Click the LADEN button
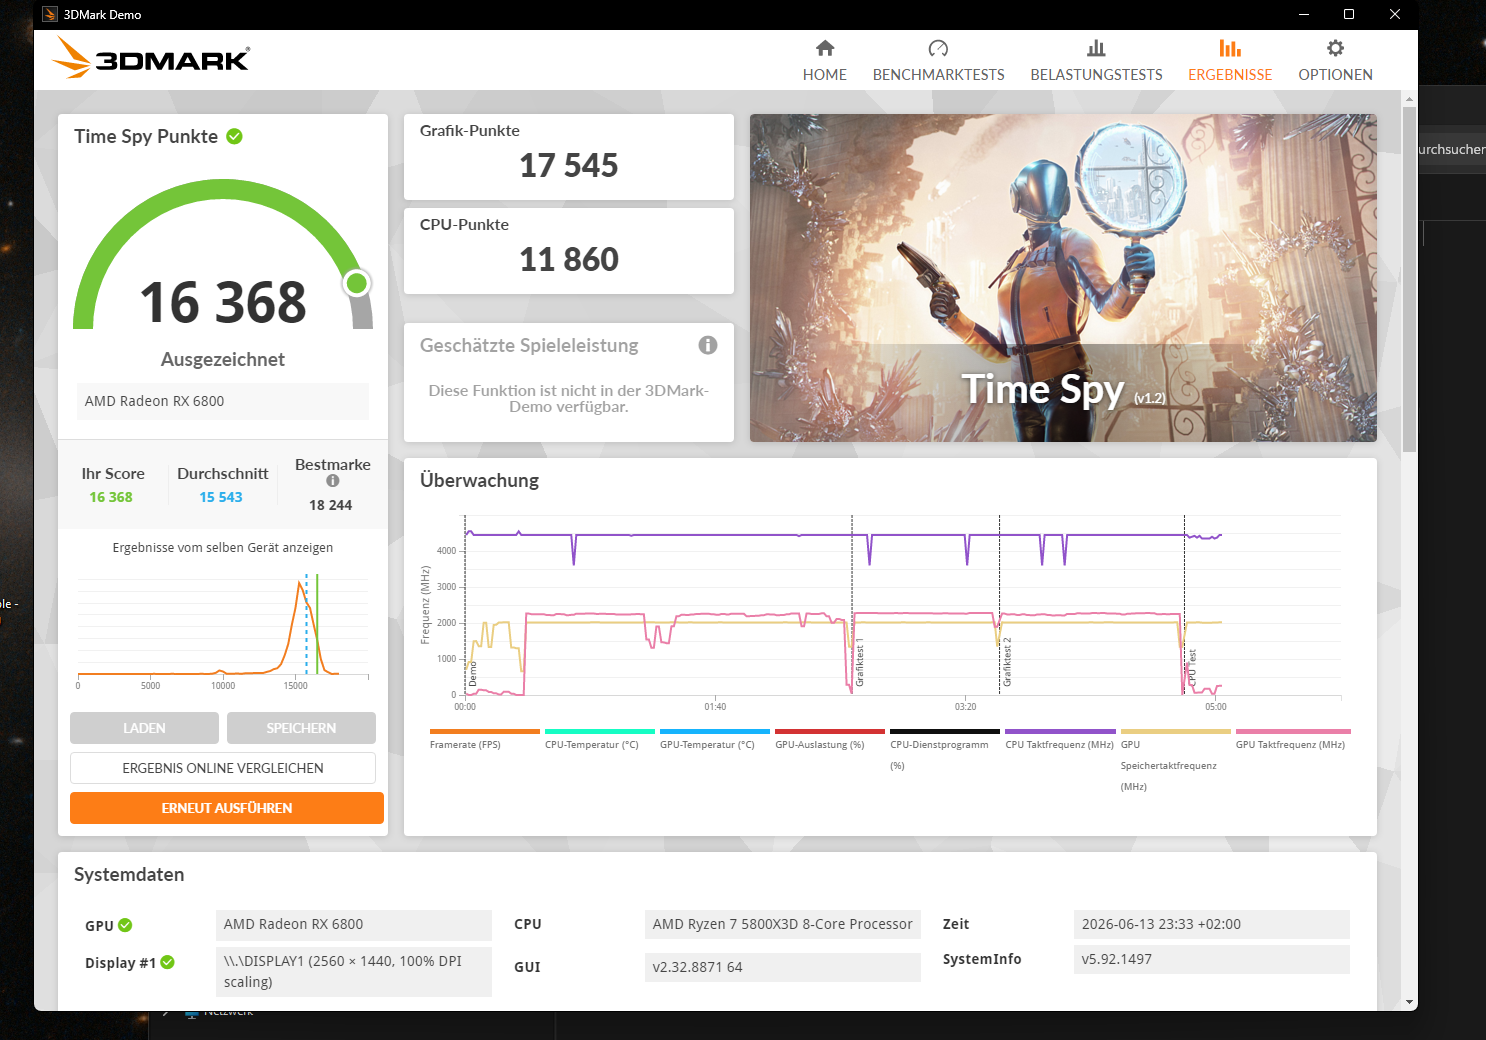This screenshot has height=1040, width=1486. click(144, 728)
